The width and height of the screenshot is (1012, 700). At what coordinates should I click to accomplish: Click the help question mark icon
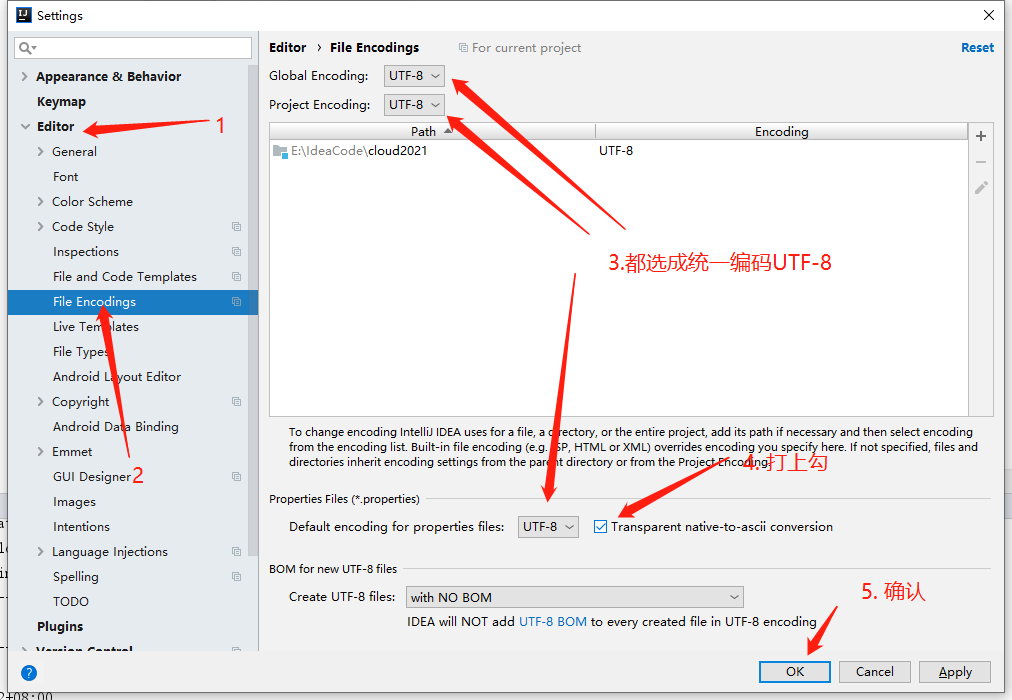coord(29,673)
